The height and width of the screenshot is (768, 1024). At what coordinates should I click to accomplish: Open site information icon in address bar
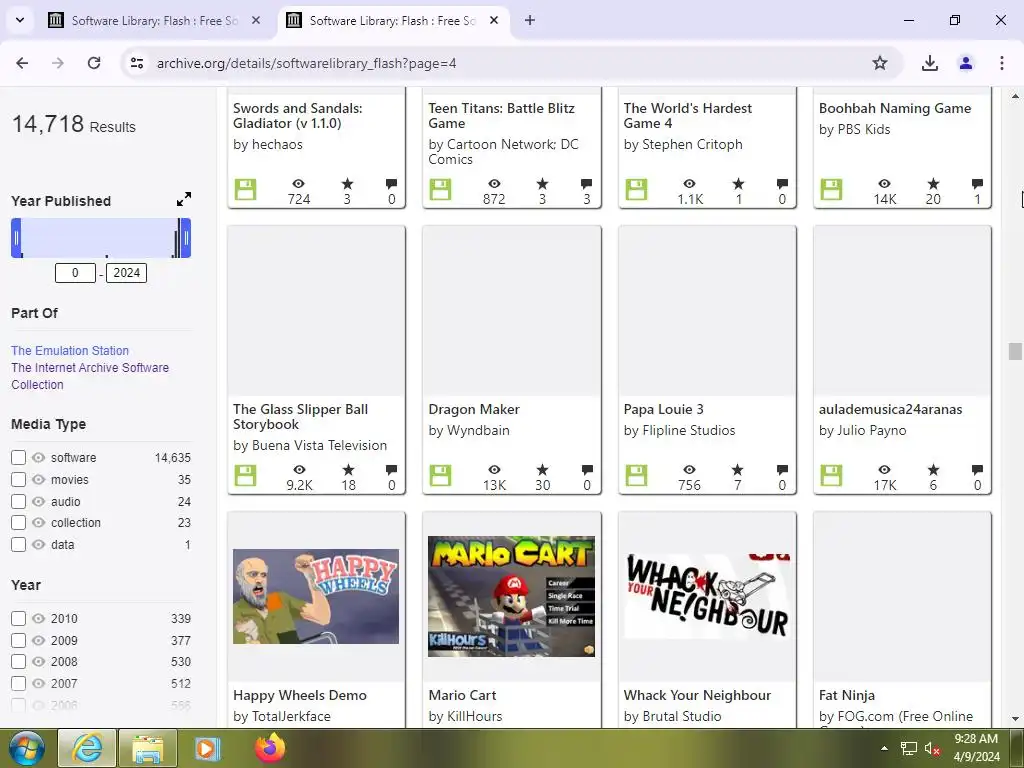pyautogui.click(x=136, y=63)
